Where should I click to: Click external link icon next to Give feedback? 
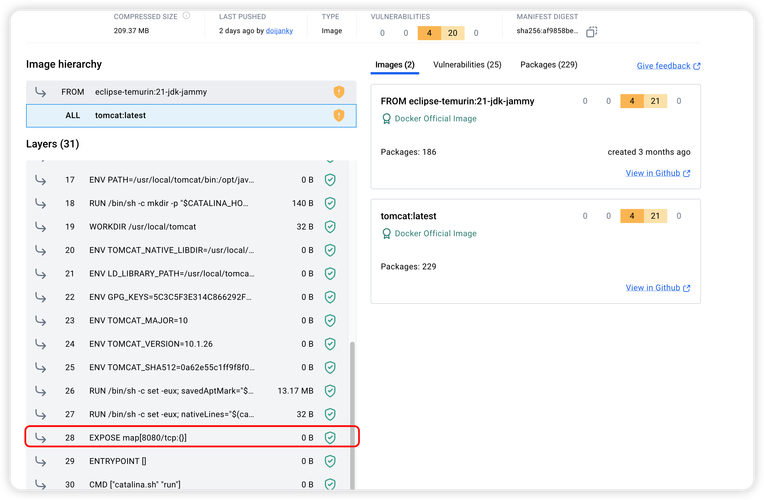(x=697, y=66)
